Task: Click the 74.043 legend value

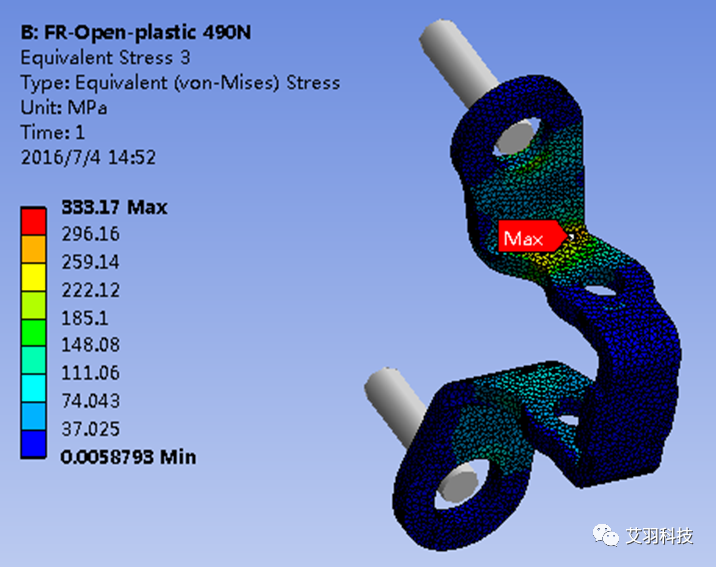Action: click(x=90, y=401)
